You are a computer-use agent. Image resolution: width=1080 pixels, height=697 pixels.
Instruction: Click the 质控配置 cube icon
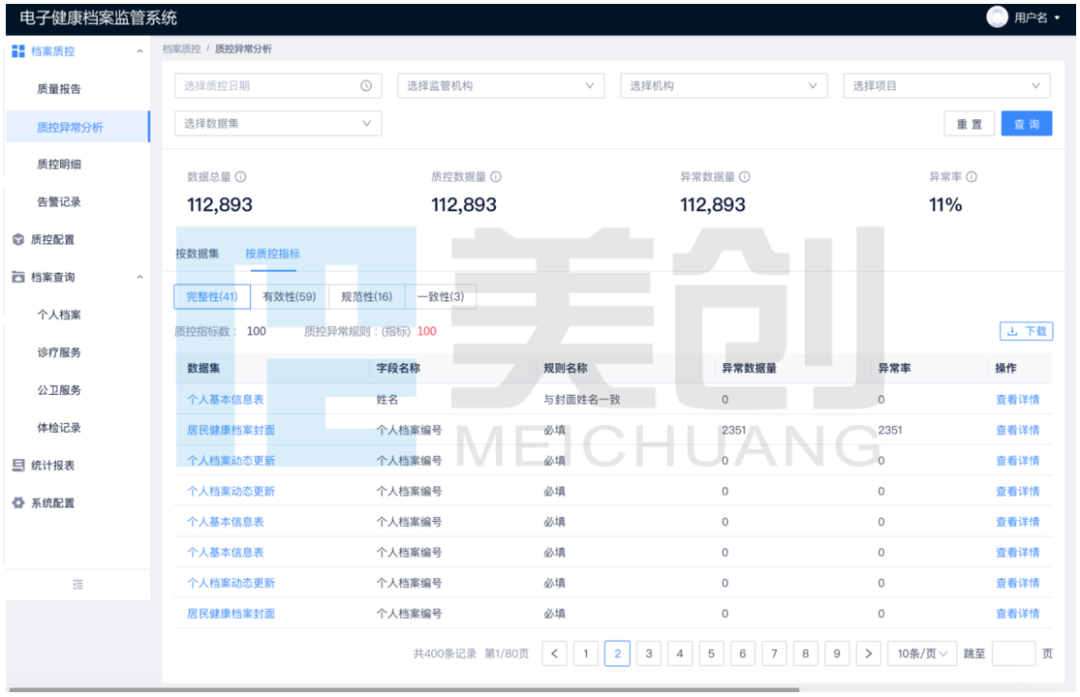[x=19, y=240]
